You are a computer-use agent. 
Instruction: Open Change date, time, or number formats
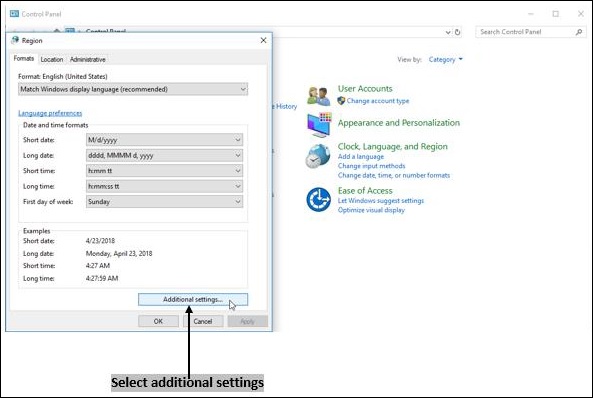394,175
